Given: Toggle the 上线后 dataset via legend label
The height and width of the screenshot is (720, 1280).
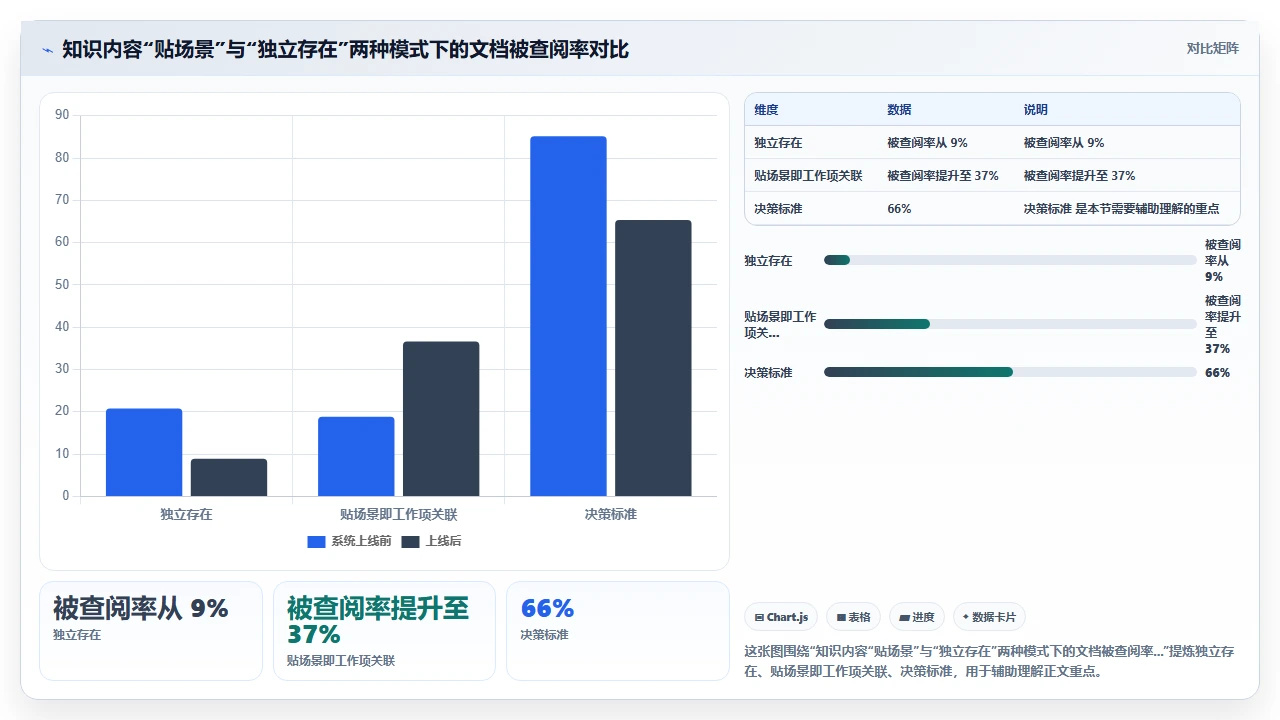Looking at the screenshot, I should point(443,541).
